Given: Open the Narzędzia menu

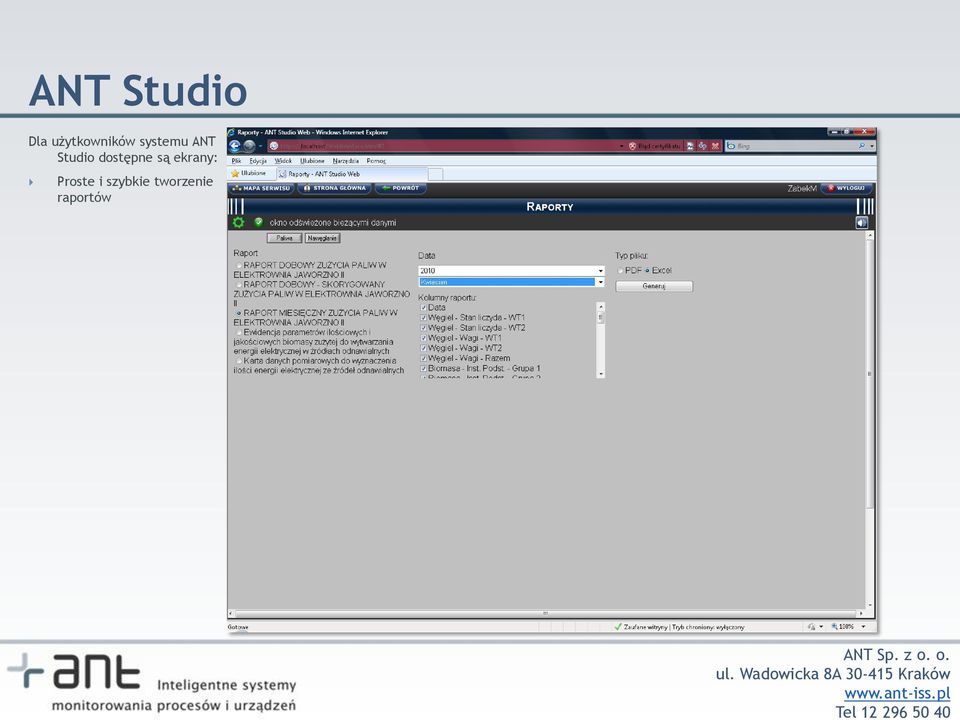Looking at the screenshot, I should 345,161.
